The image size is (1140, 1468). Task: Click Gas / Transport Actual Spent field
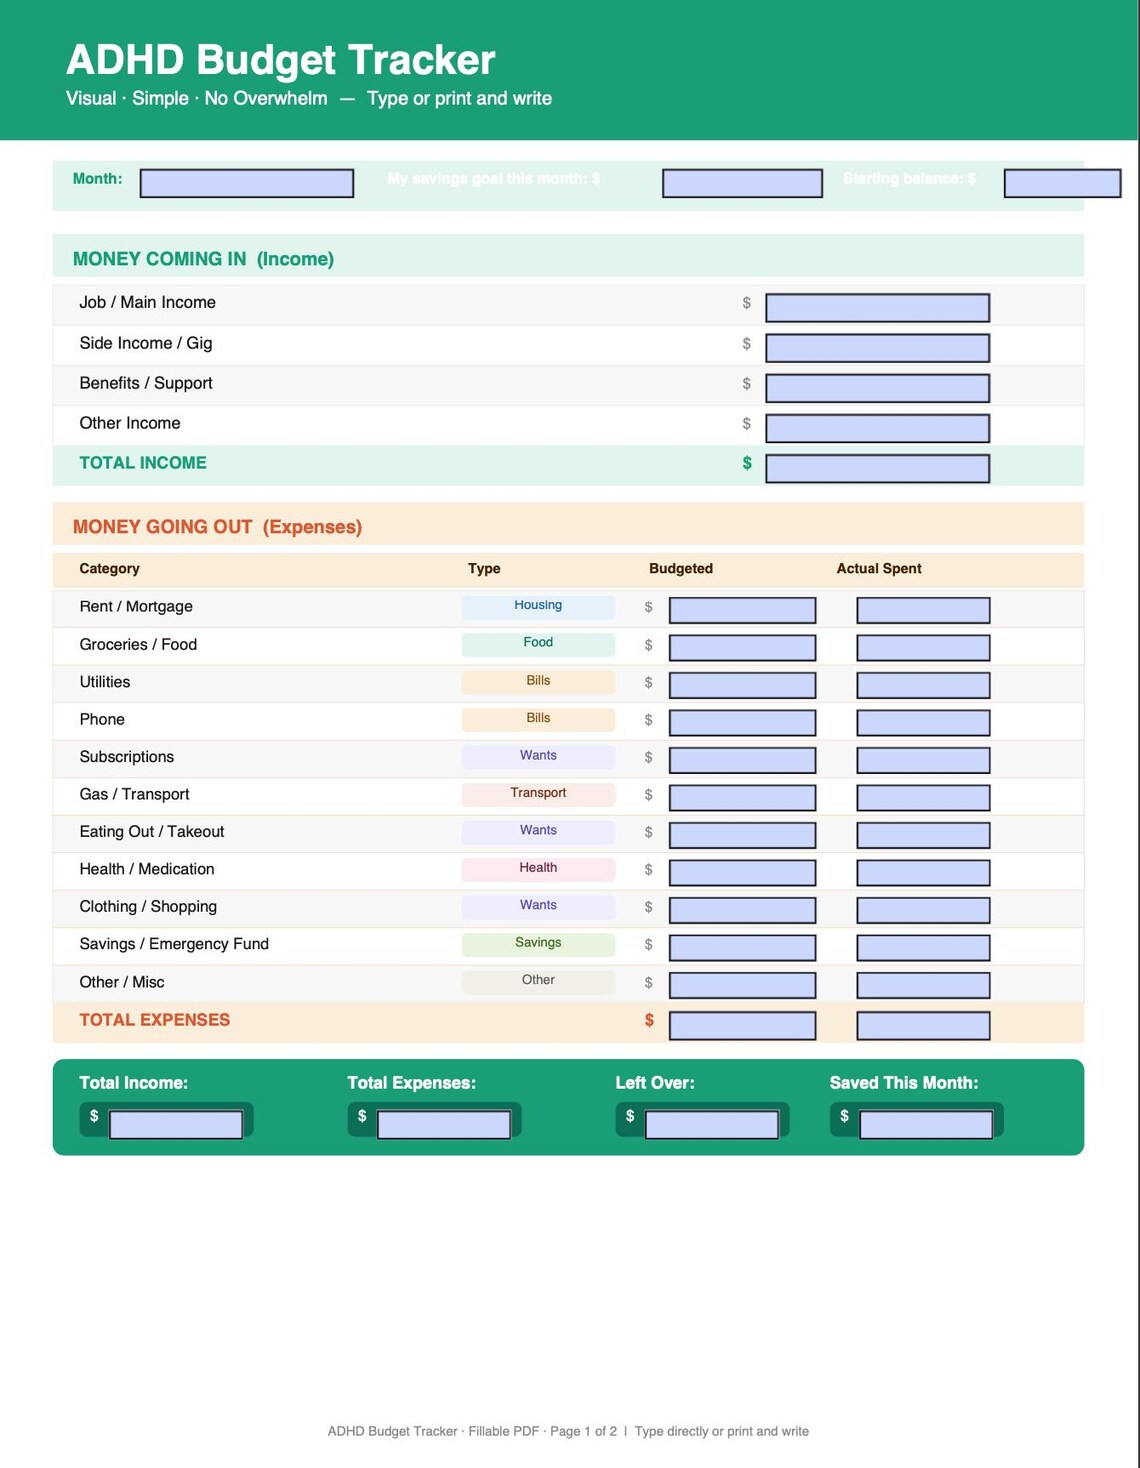(x=923, y=798)
